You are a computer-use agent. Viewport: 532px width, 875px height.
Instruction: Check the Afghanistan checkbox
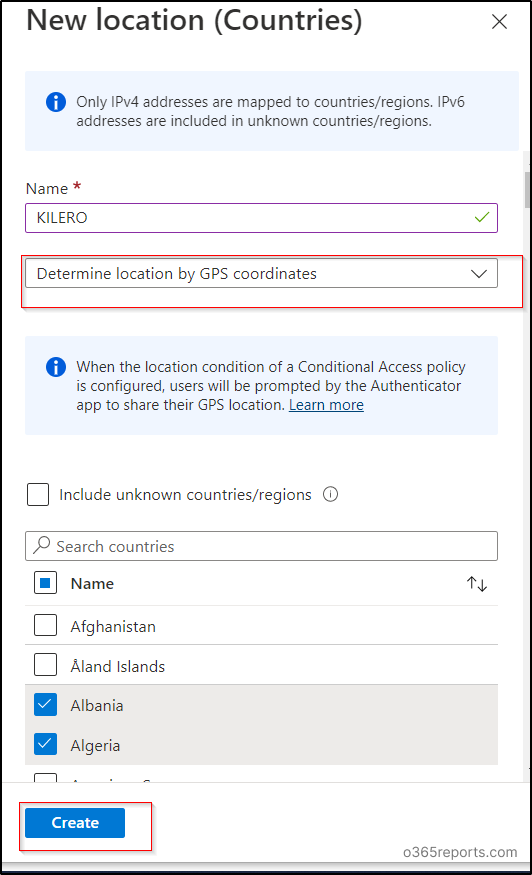point(45,626)
